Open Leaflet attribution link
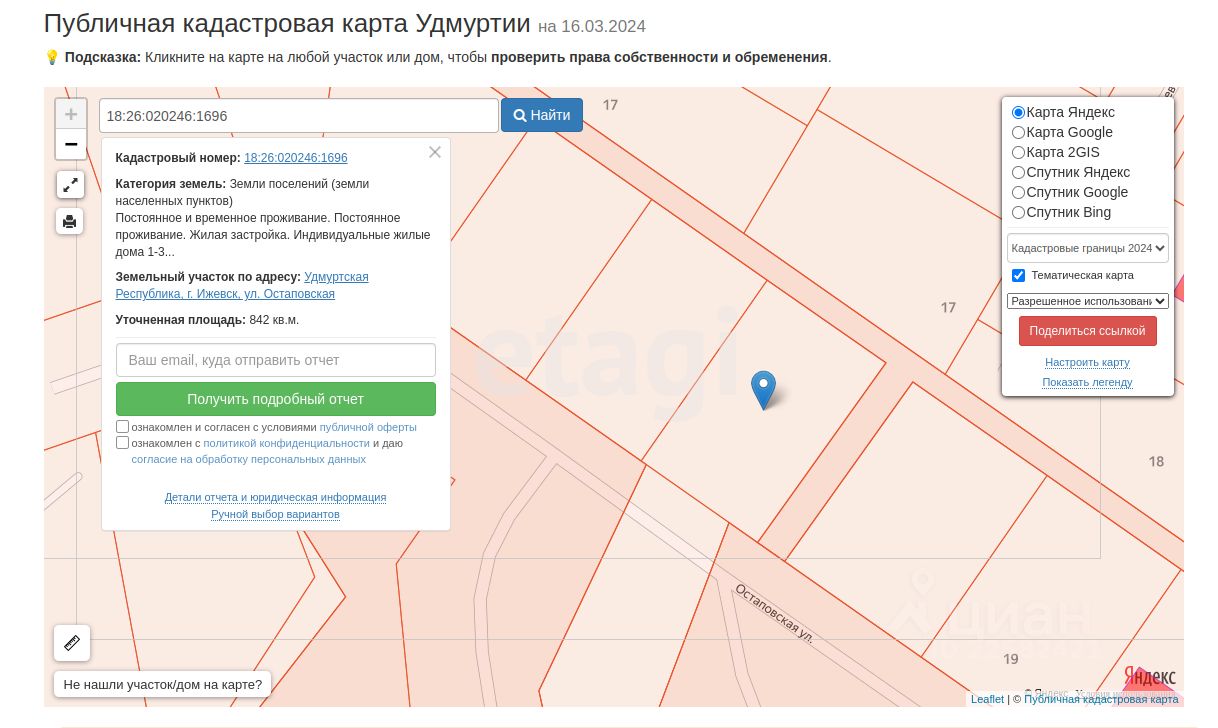 (987, 699)
